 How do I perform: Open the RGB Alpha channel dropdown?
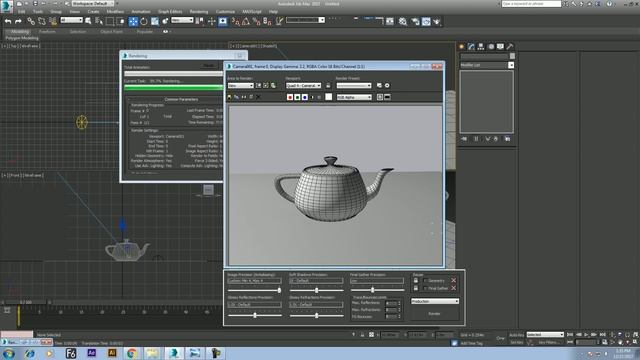(x=354, y=97)
